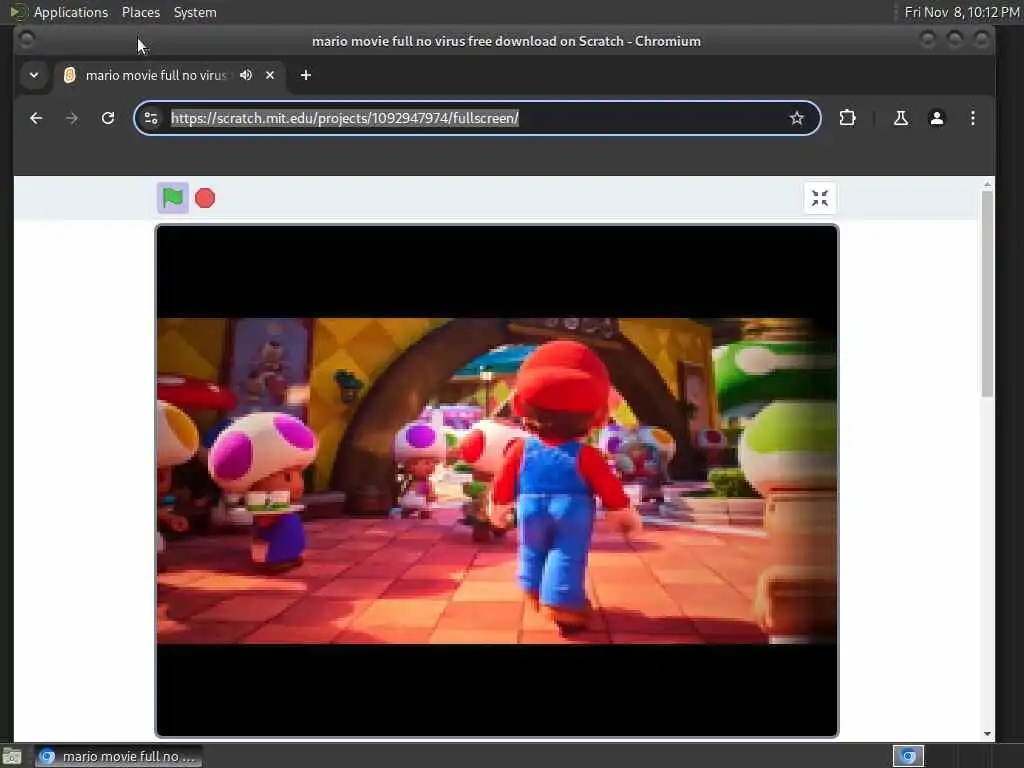Click the Scratch stage showing Mario video
1024x768 pixels.
[496, 481]
